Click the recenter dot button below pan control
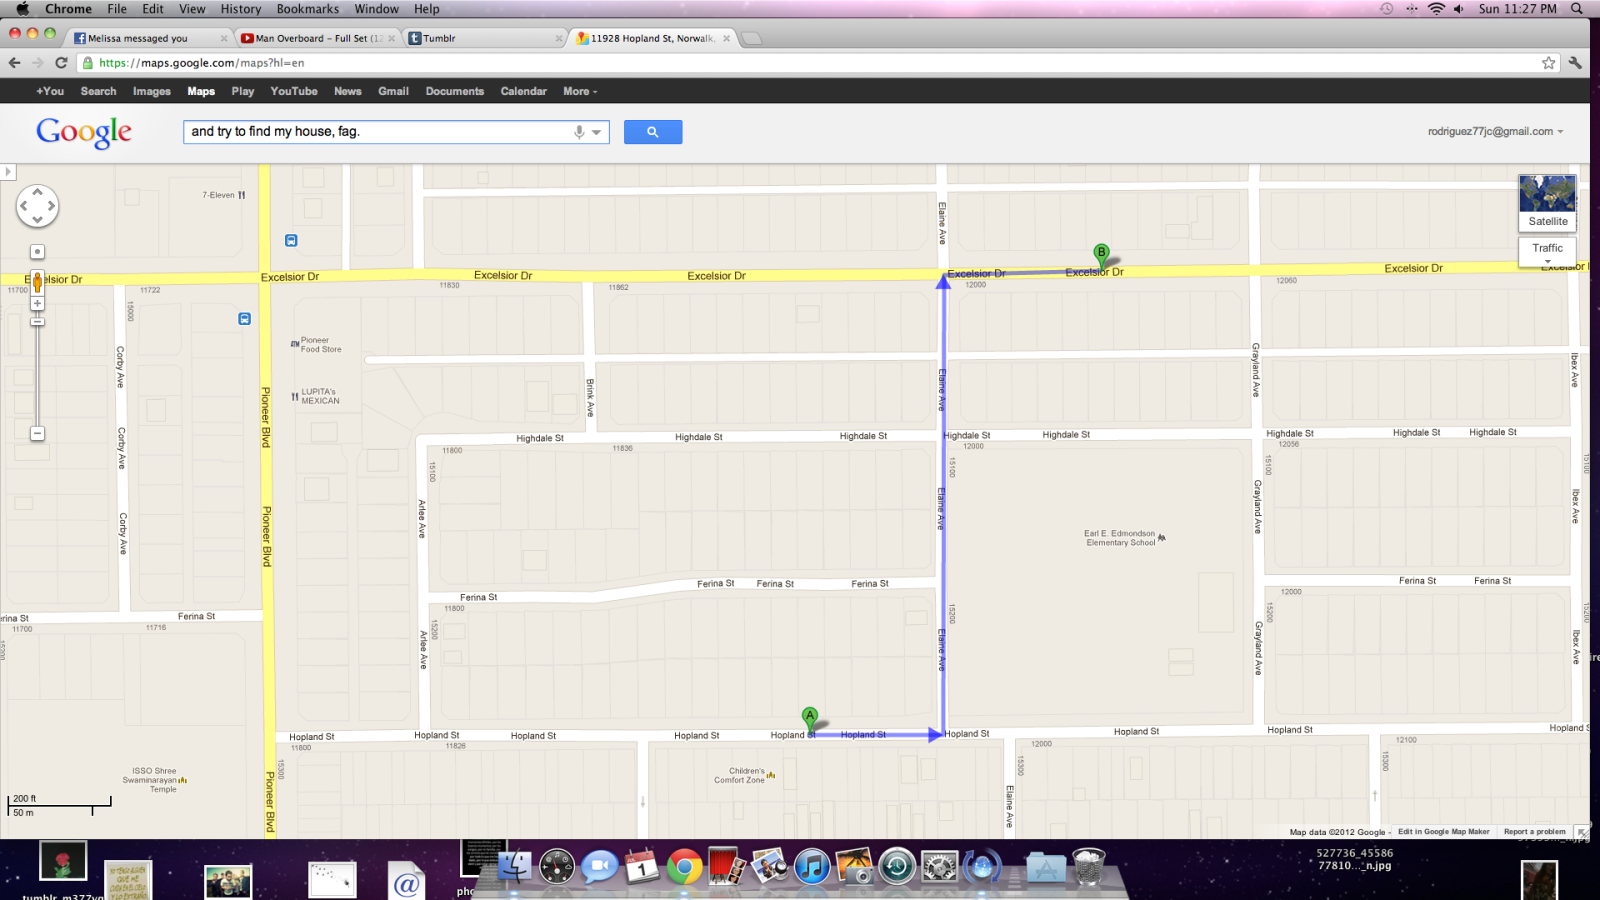 click(37, 252)
